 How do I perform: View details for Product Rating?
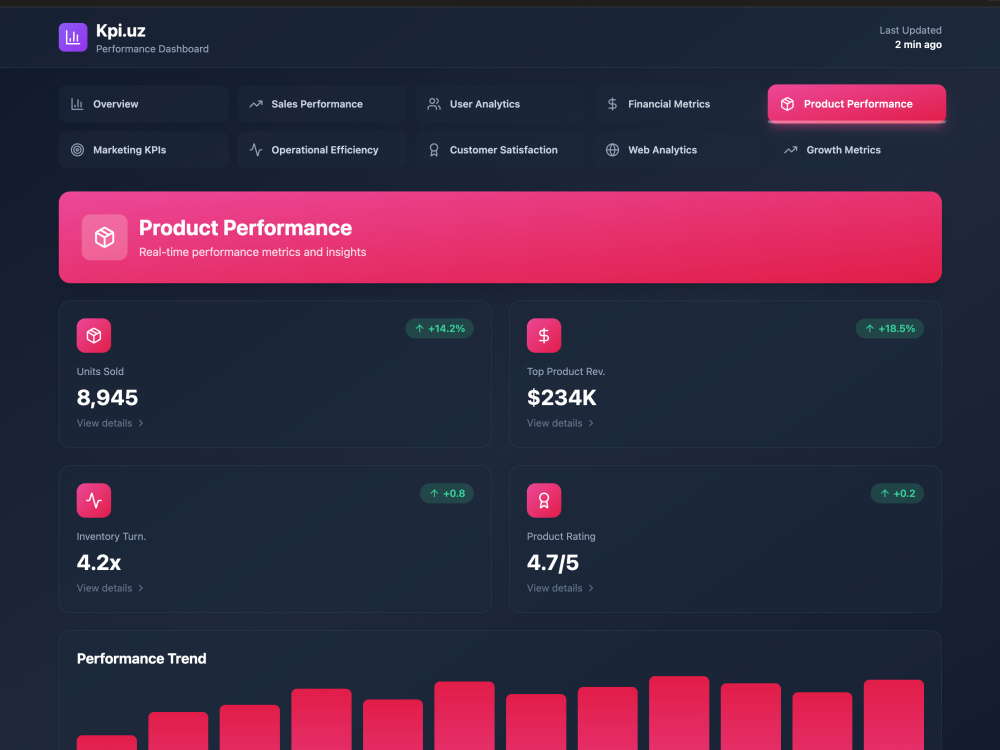point(561,588)
